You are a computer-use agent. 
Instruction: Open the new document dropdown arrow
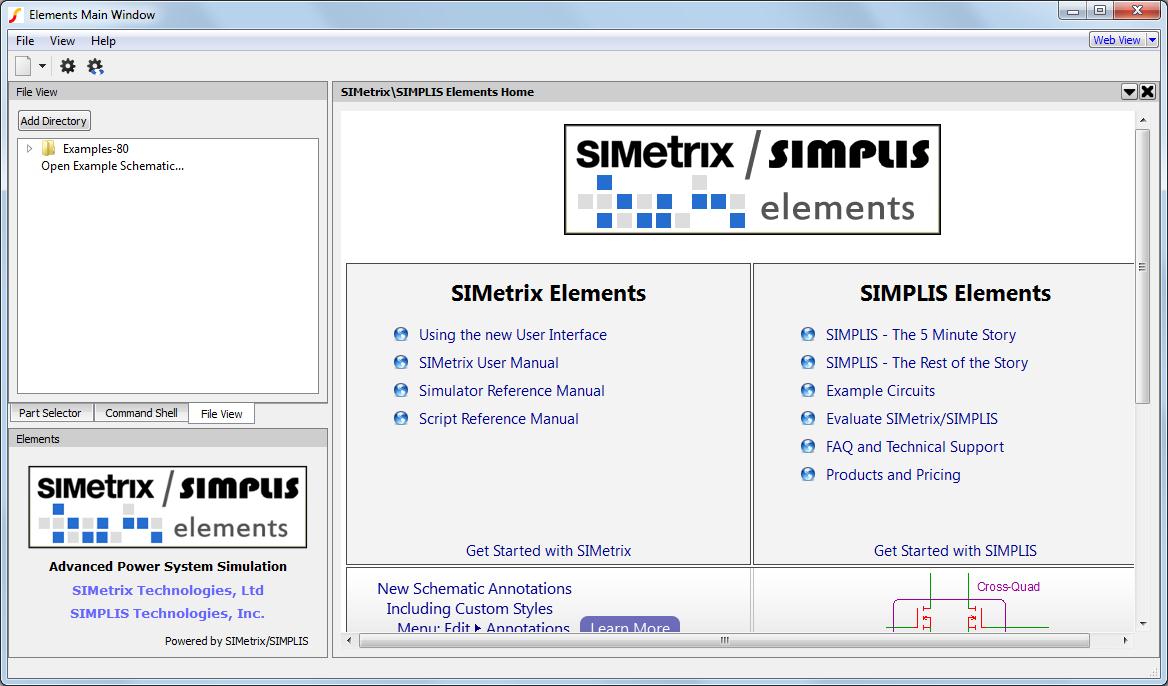pos(42,66)
